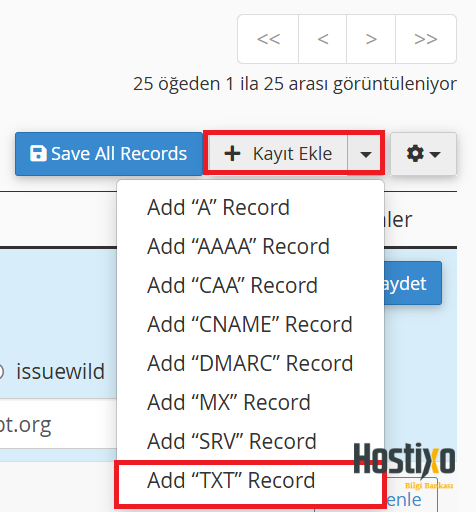Select Add "CNAME" Record option

(x=251, y=324)
